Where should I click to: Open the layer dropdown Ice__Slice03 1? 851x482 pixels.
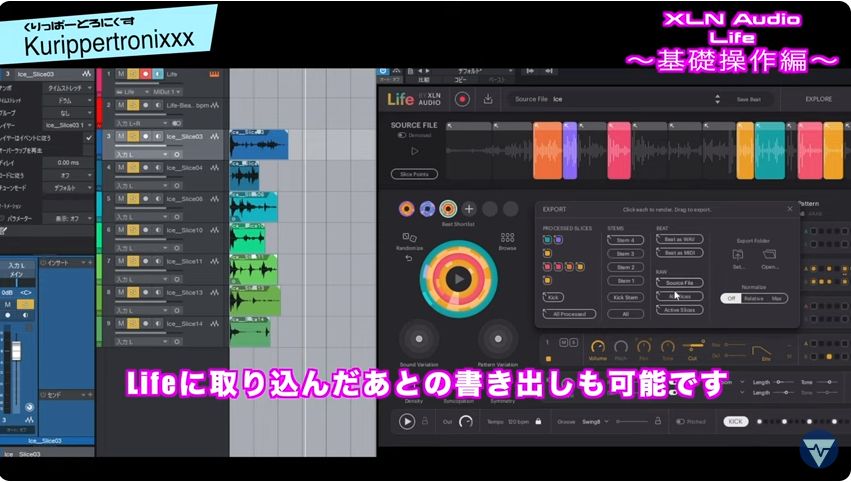point(69,125)
